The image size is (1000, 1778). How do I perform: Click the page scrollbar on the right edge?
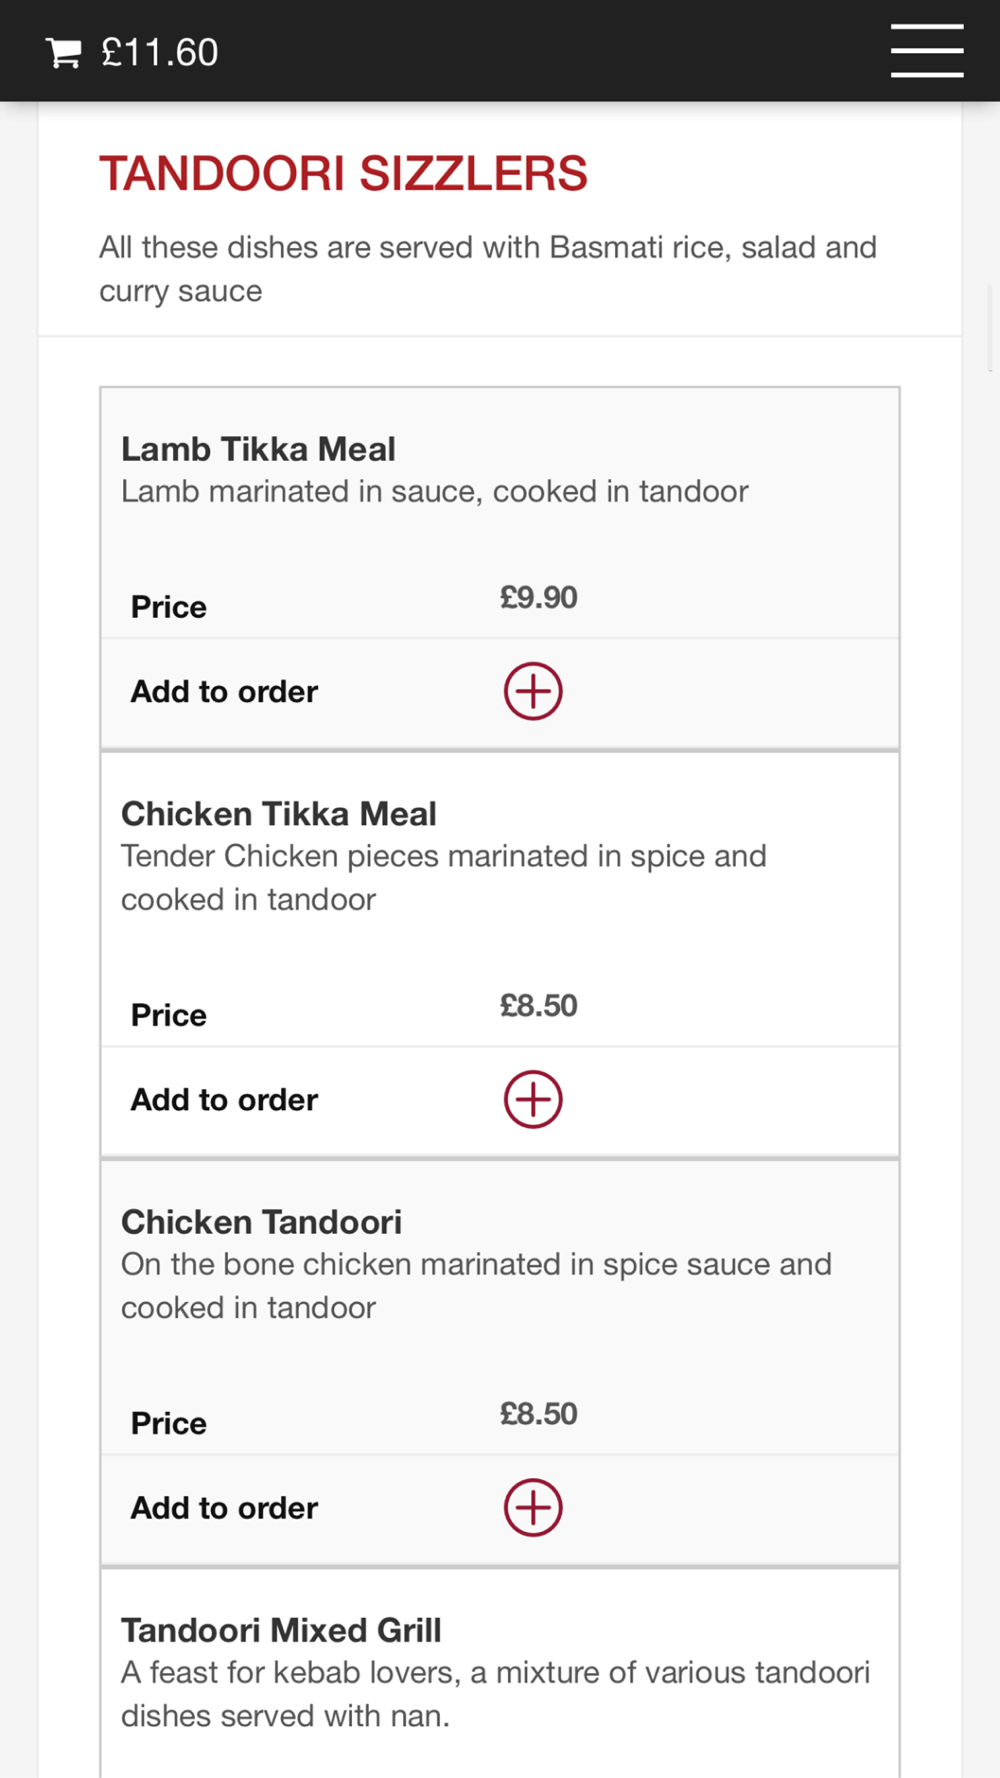coord(991,328)
